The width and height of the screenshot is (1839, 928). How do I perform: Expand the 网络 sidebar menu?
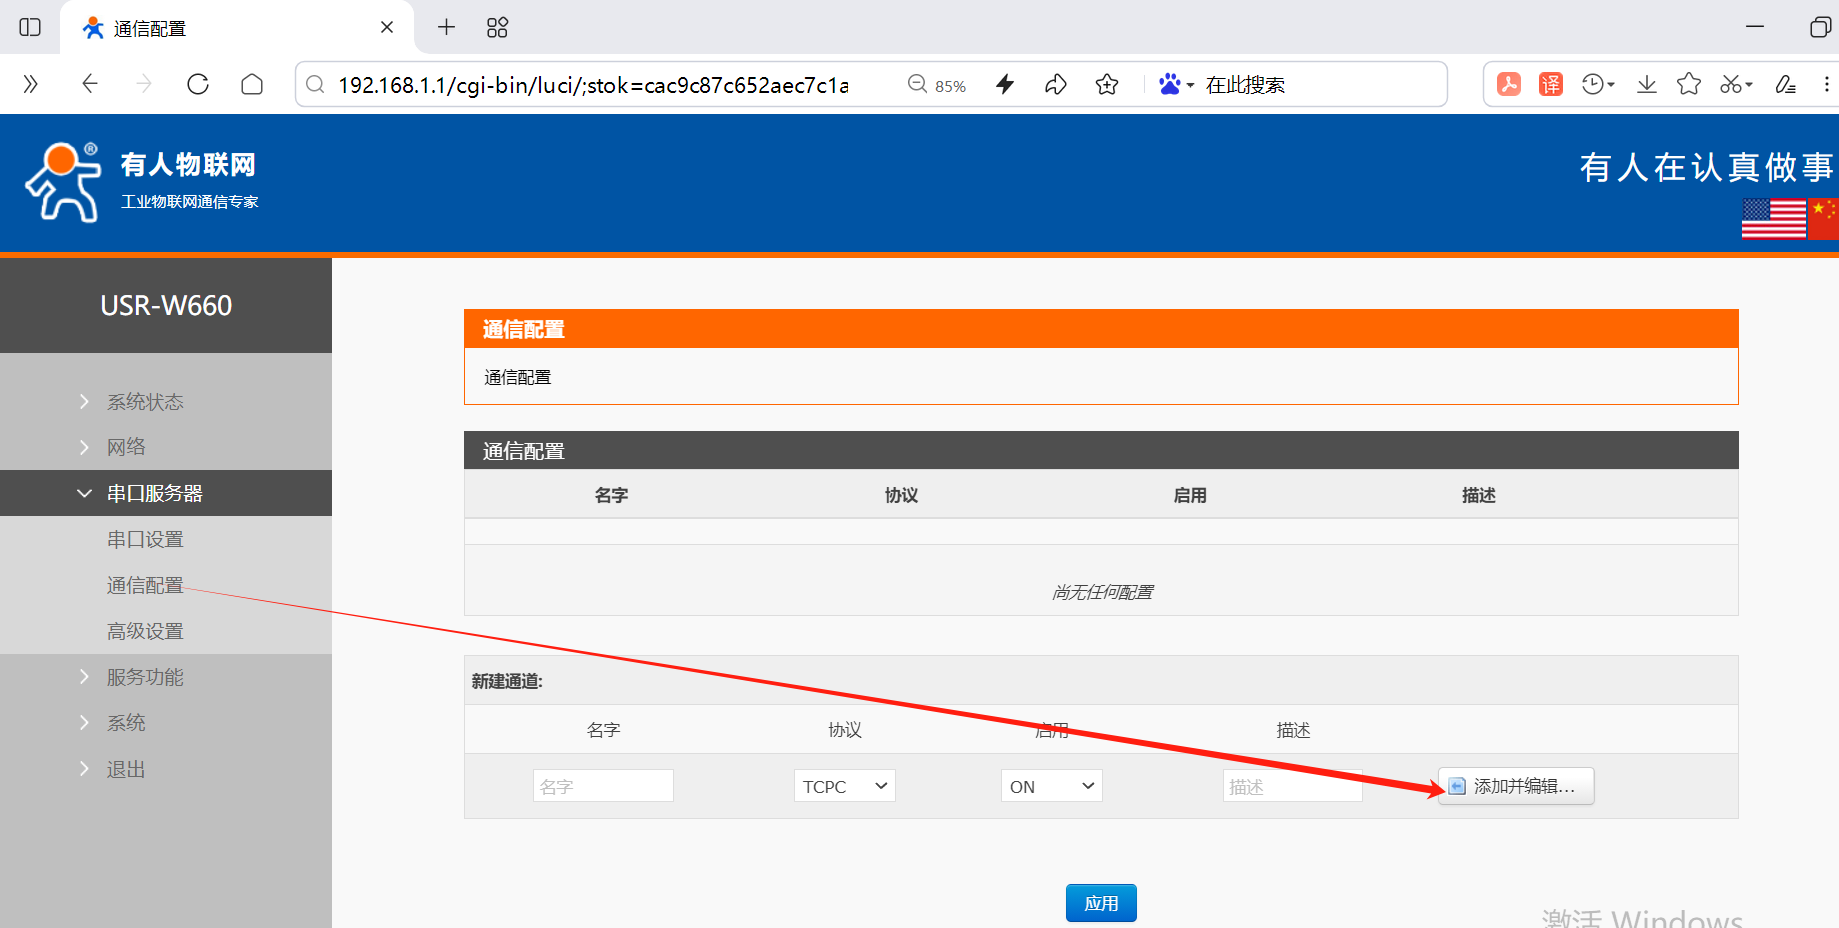(x=126, y=447)
